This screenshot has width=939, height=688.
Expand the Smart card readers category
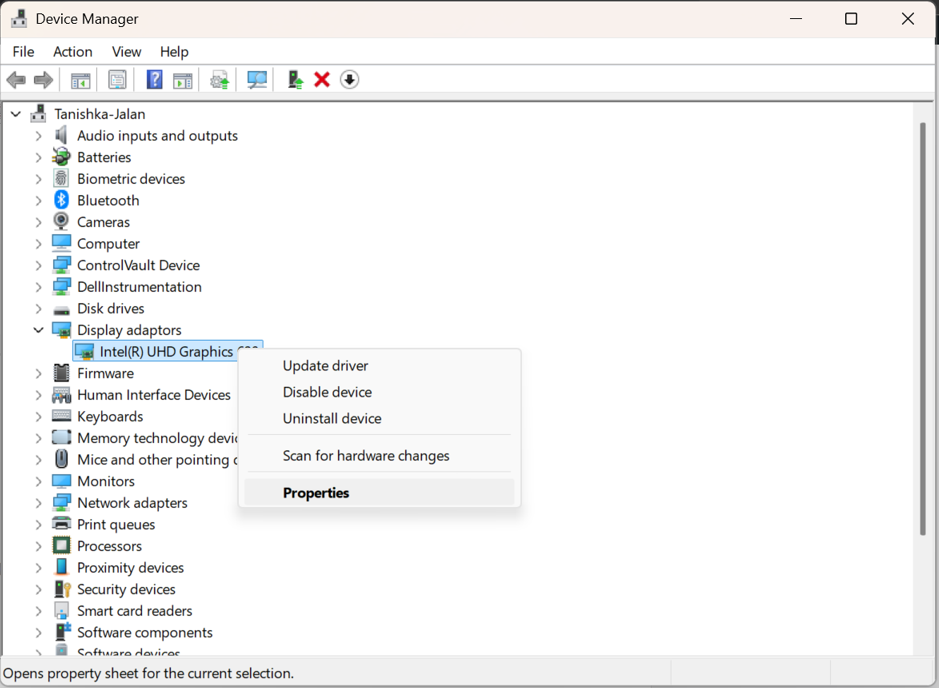(x=38, y=611)
